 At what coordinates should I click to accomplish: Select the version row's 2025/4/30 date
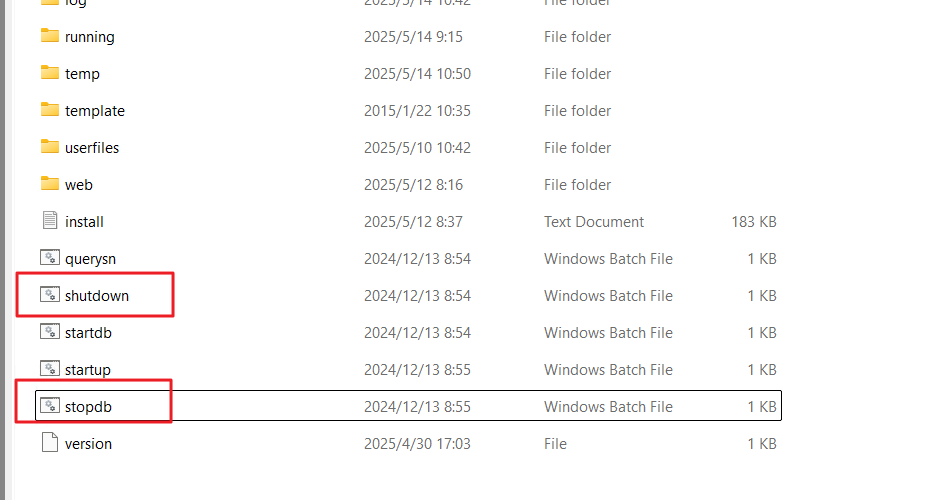(417, 444)
